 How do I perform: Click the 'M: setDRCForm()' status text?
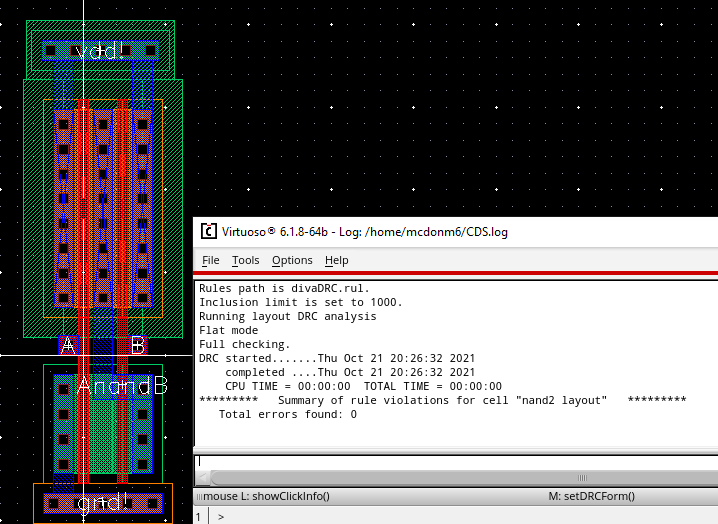pyautogui.click(x=591, y=496)
